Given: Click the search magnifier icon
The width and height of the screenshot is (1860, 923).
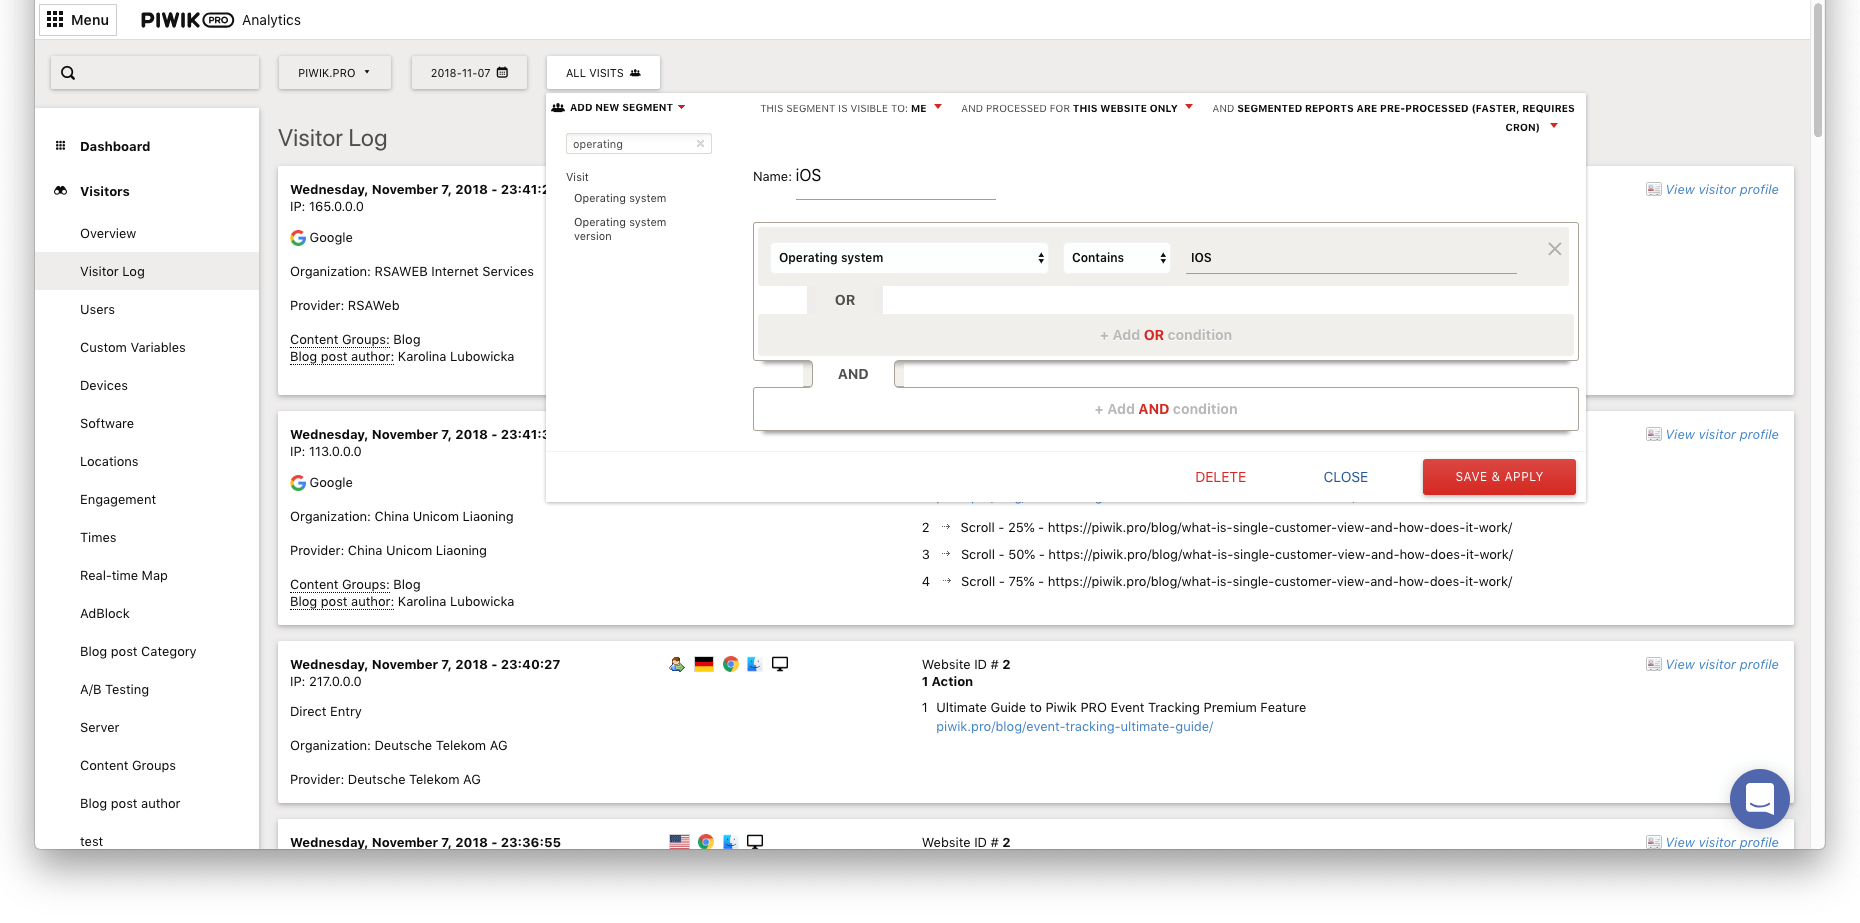Looking at the screenshot, I should pyautogui.click(x=68, y=73).
